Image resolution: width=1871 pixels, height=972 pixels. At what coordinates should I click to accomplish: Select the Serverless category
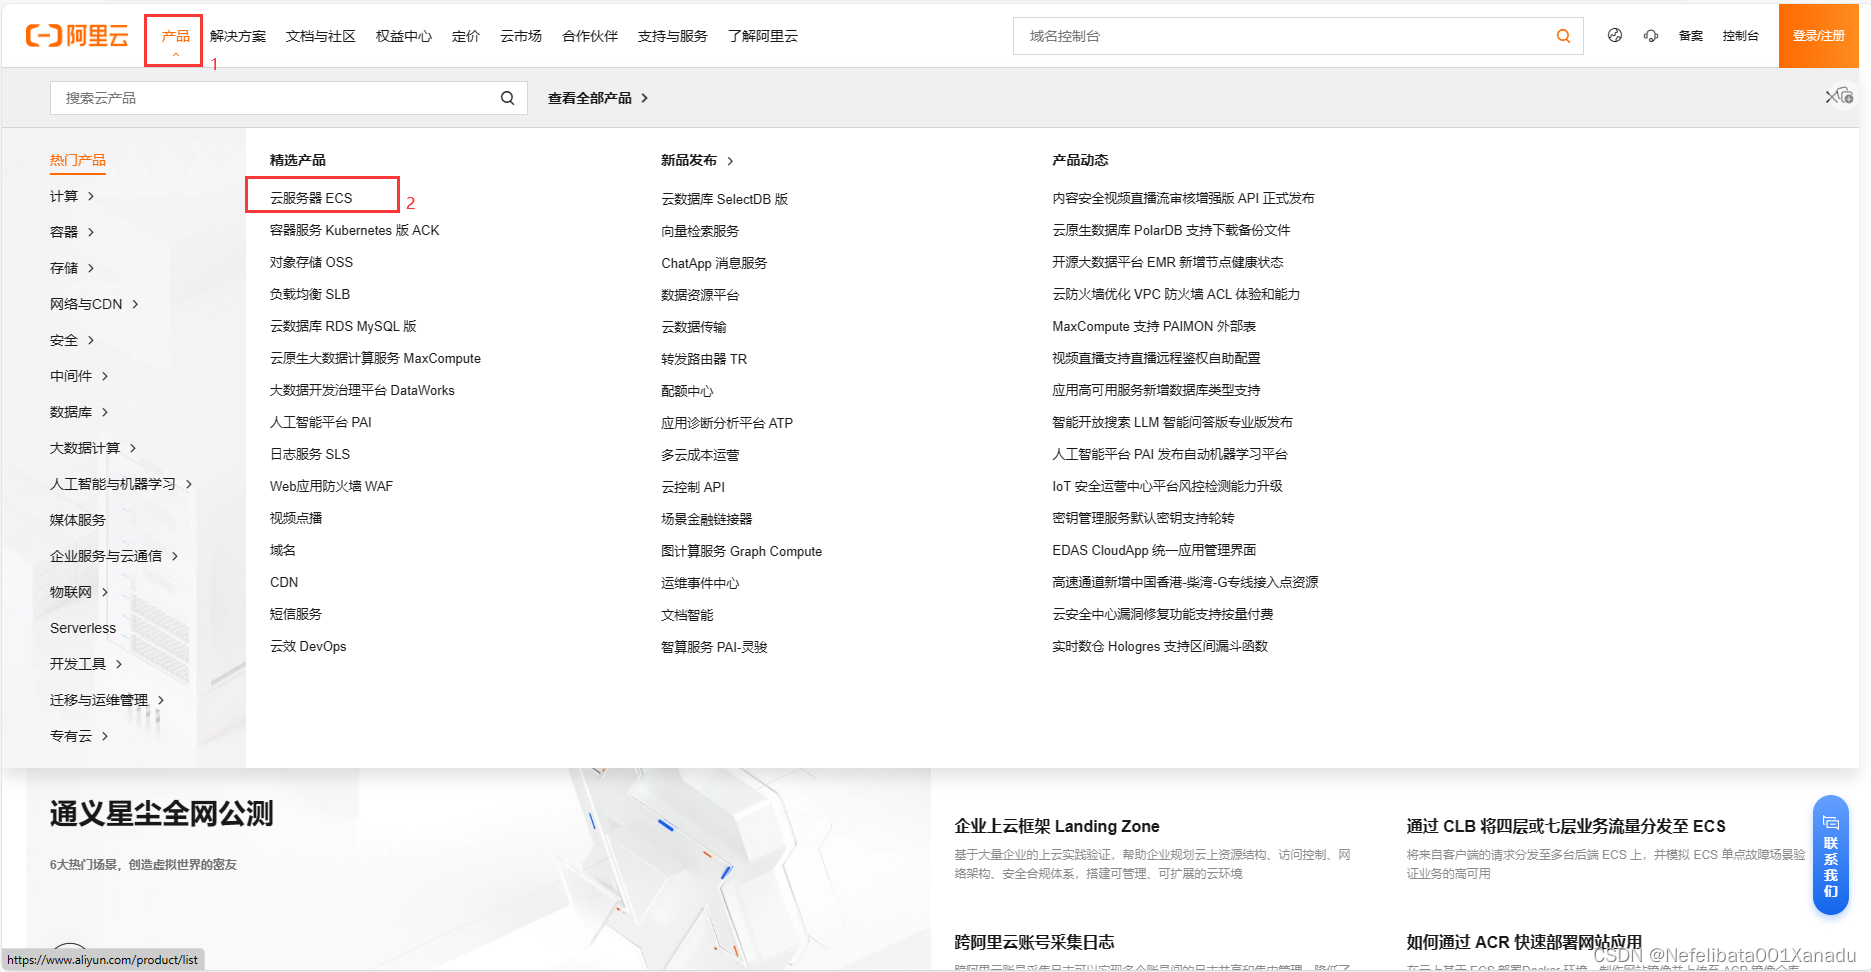coord(83,628)
